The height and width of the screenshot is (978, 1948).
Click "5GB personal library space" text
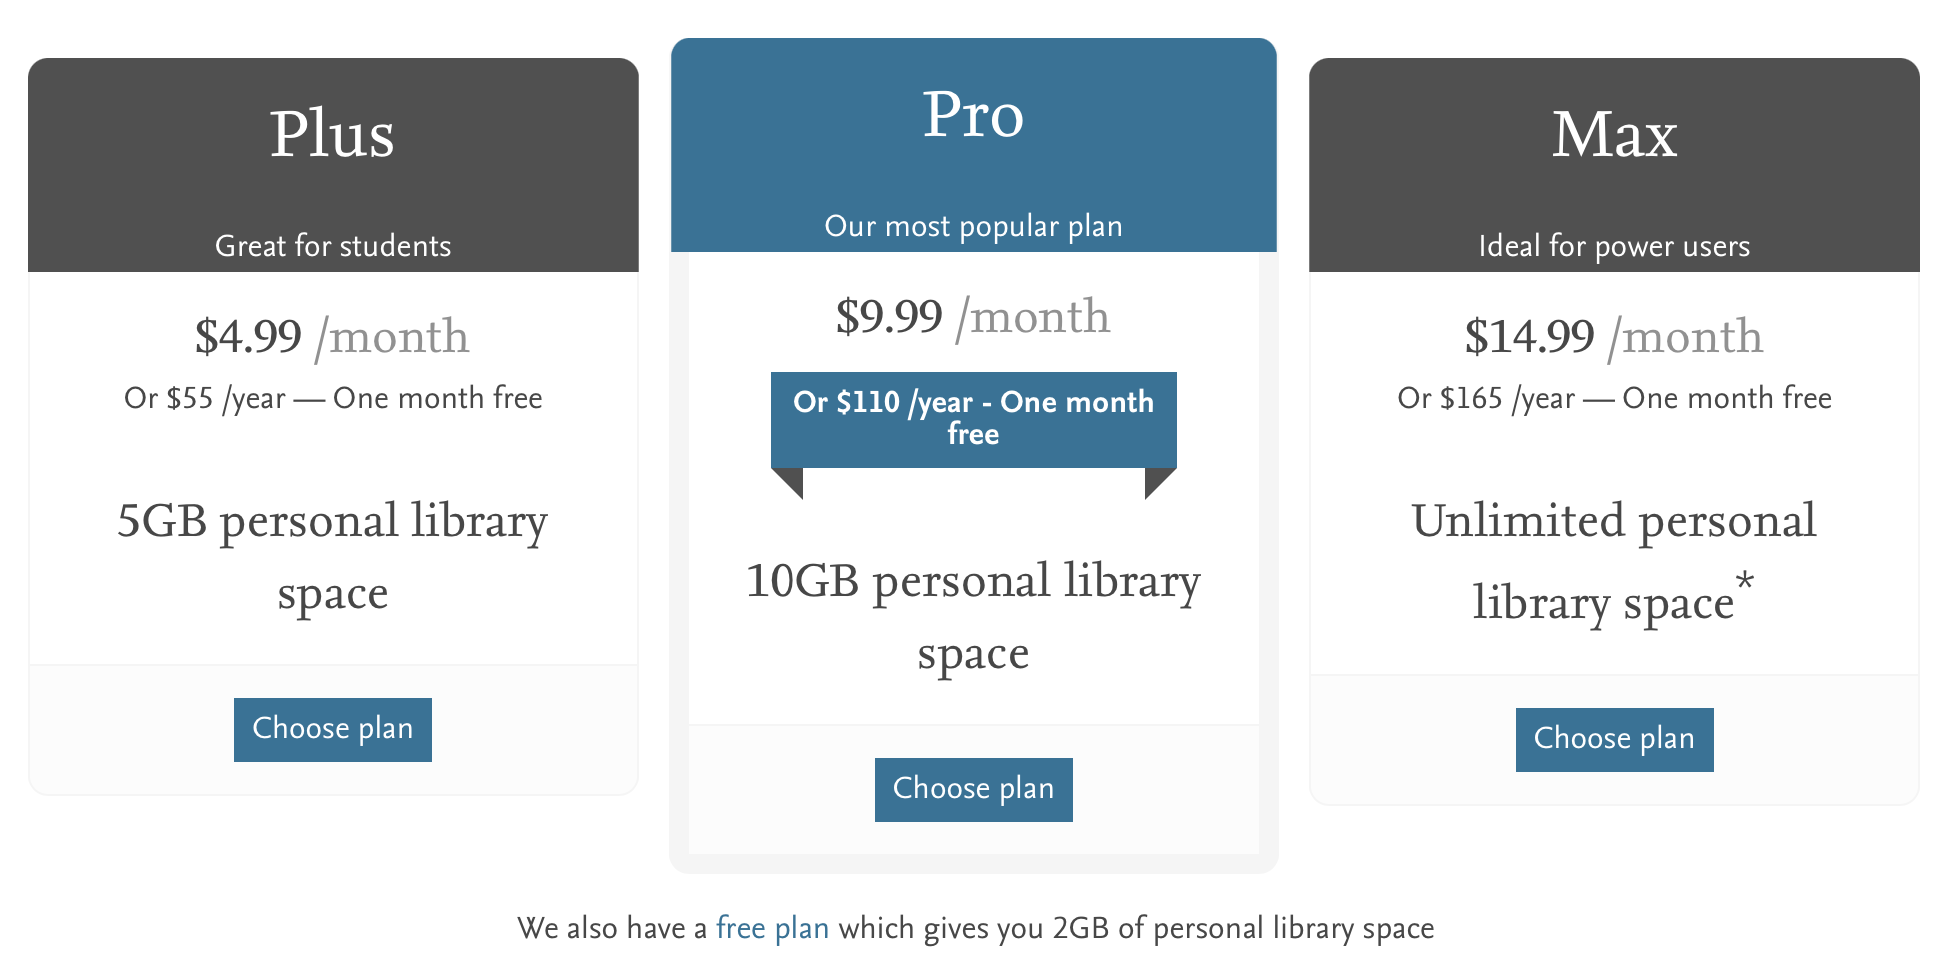pyautogui.click(x=332, y=556)
